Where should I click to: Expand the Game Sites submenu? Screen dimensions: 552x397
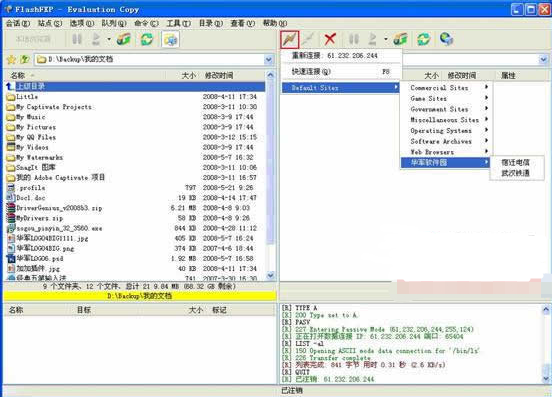pyautogui.click(x=446, y=99)
